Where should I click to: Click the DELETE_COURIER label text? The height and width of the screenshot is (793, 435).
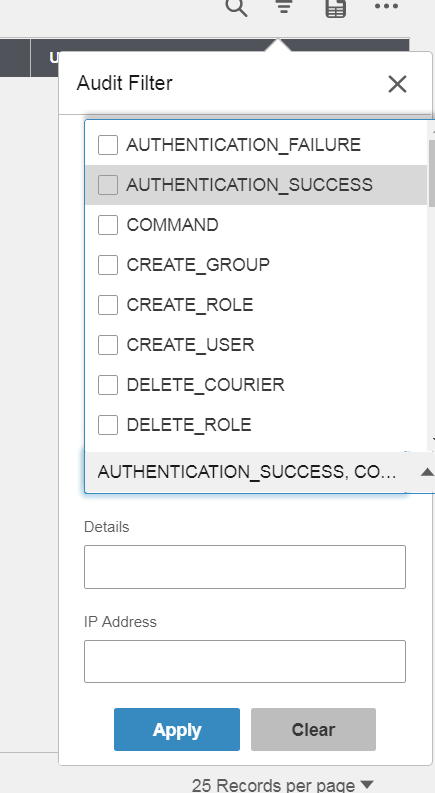pyautogui.click(x=205, y=385)
